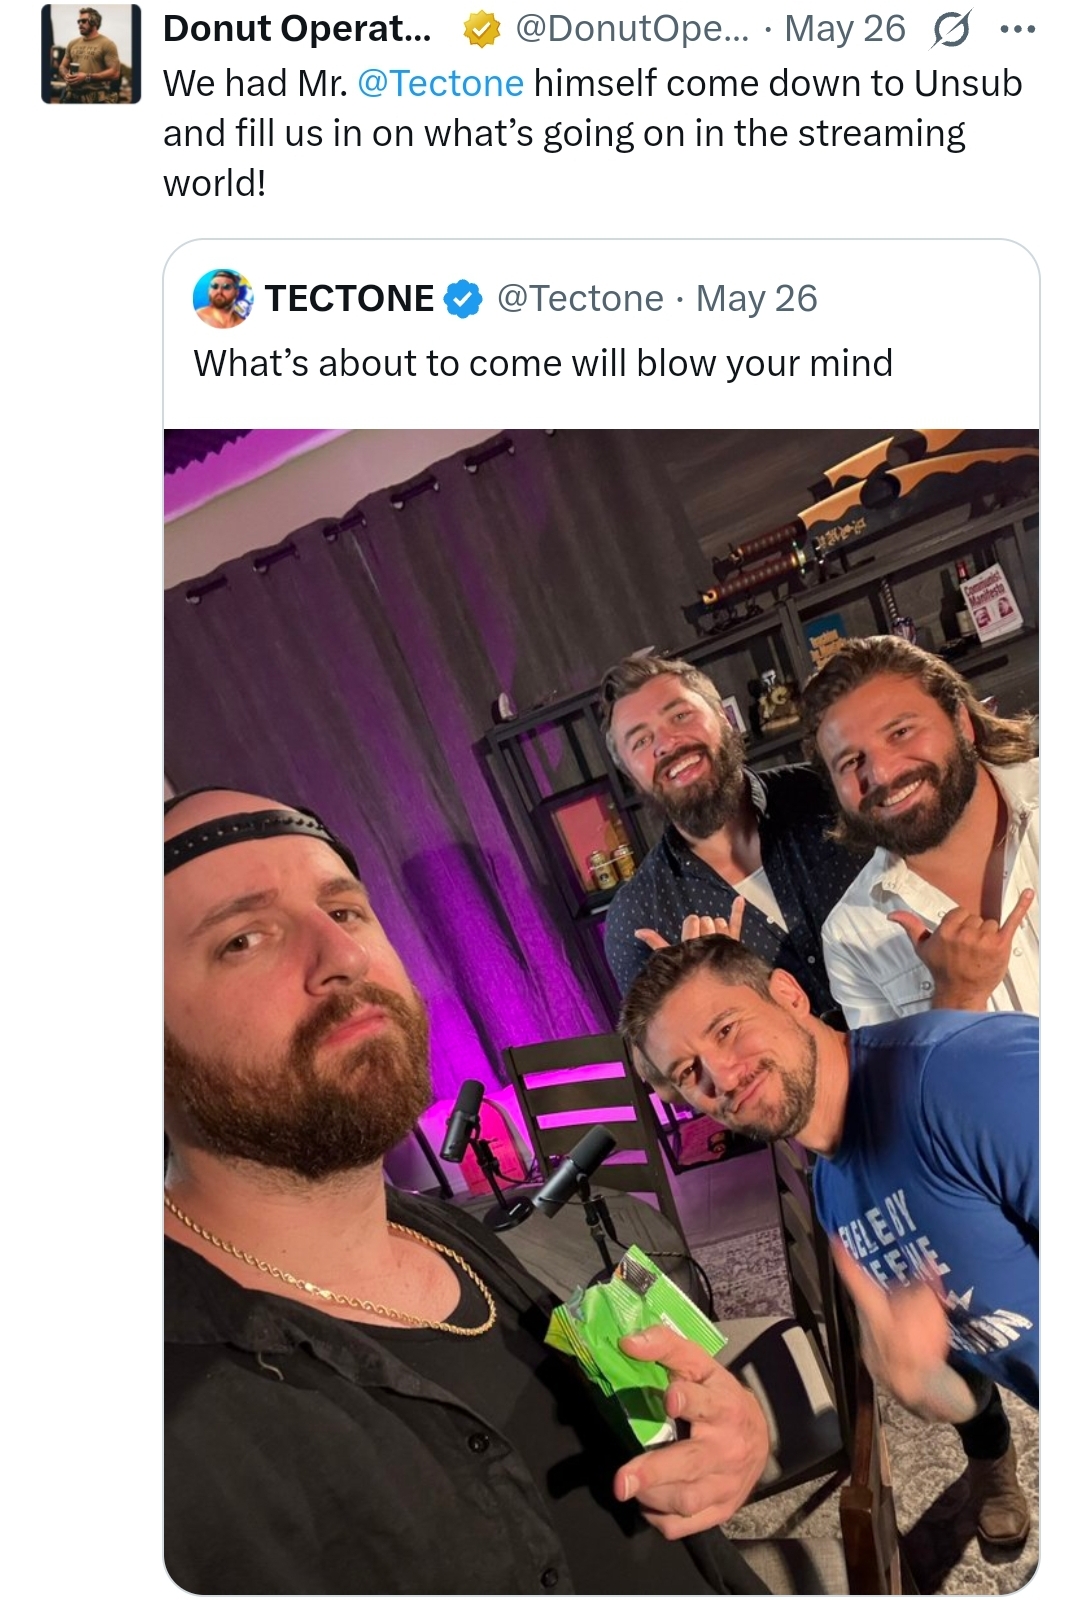Open the three-dot more options menu
The width and height of the screenshot is (1079, 1600).
[x=1017, y=30]
